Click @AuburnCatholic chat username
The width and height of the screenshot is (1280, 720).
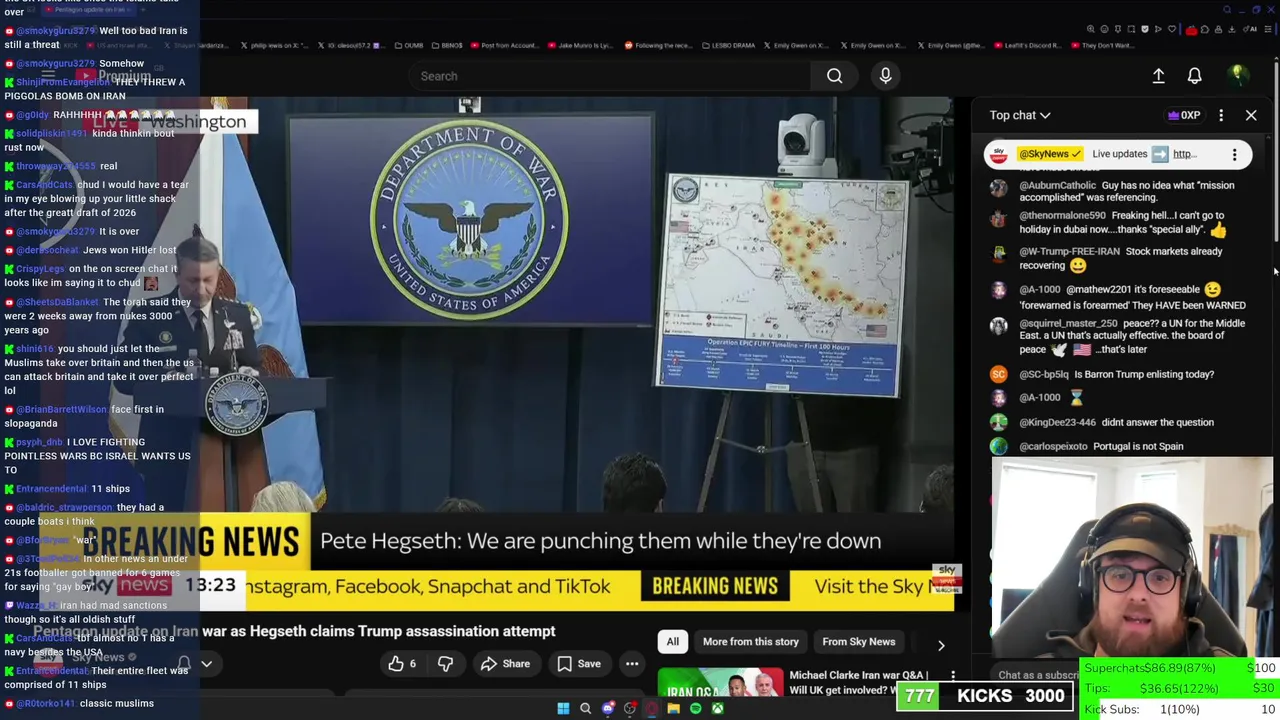point(1058,185)
